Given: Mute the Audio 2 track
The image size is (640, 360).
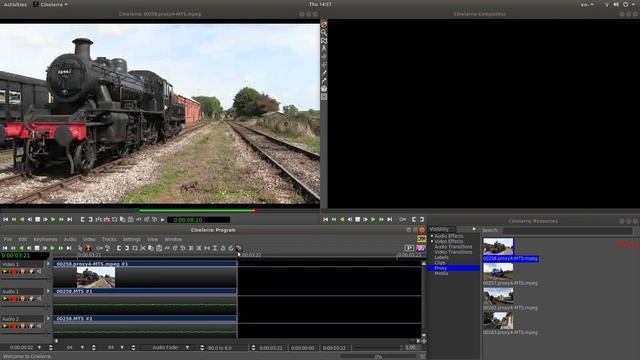Looking at the screenshot, I should pyautogui.click(x=40, y=326).
